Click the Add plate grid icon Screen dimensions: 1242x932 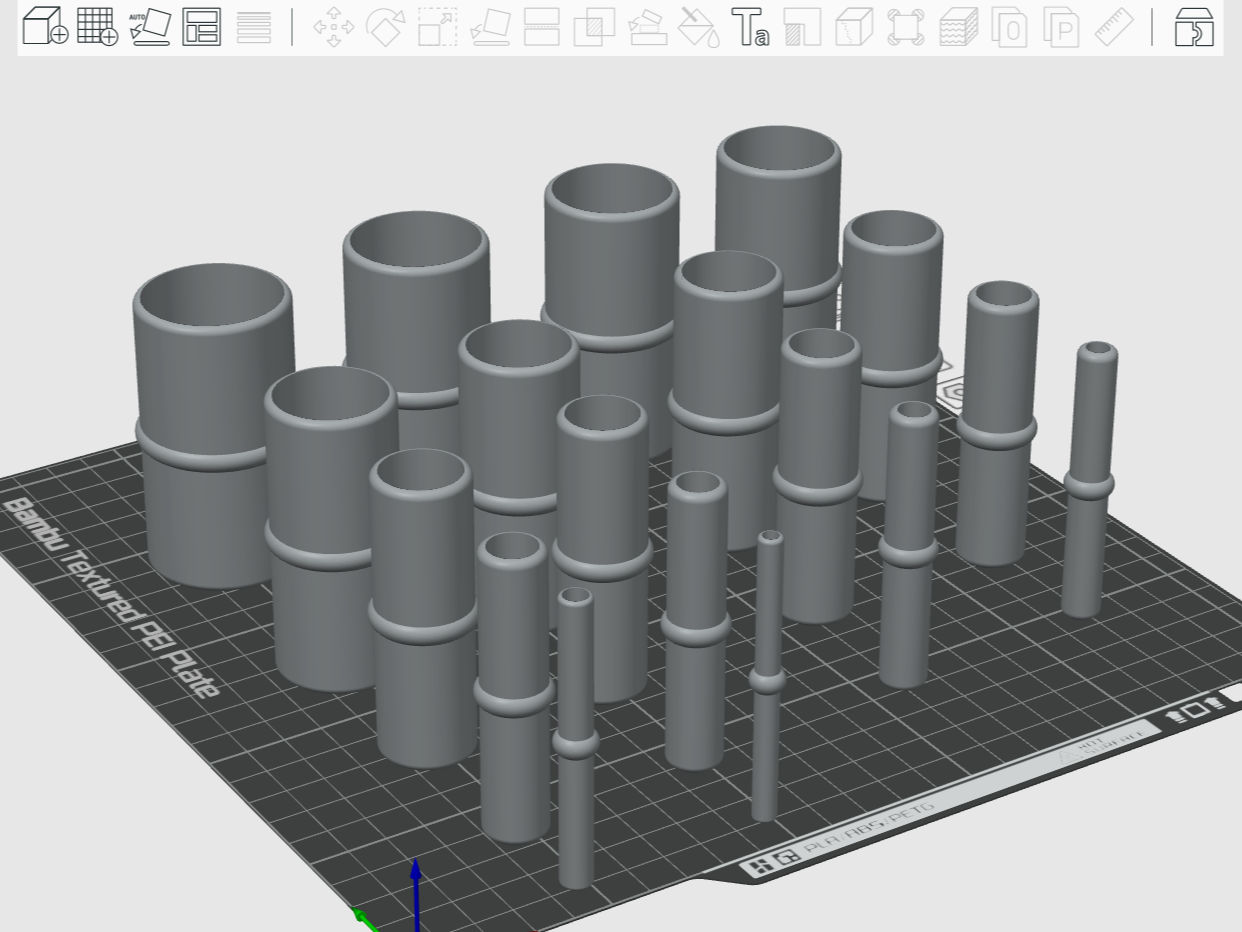[x=98, y=27]
